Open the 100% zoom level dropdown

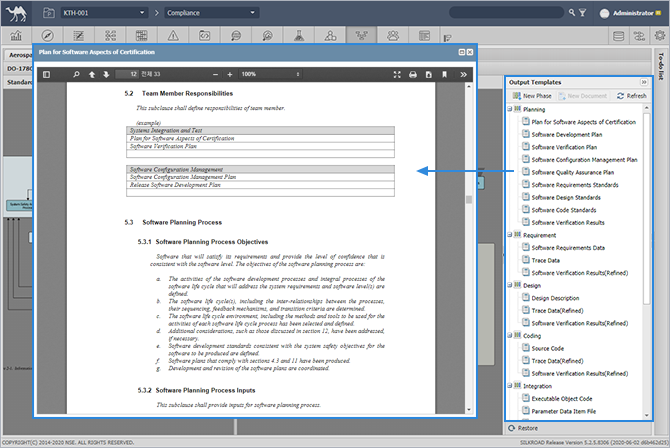[x=270, y=74]
